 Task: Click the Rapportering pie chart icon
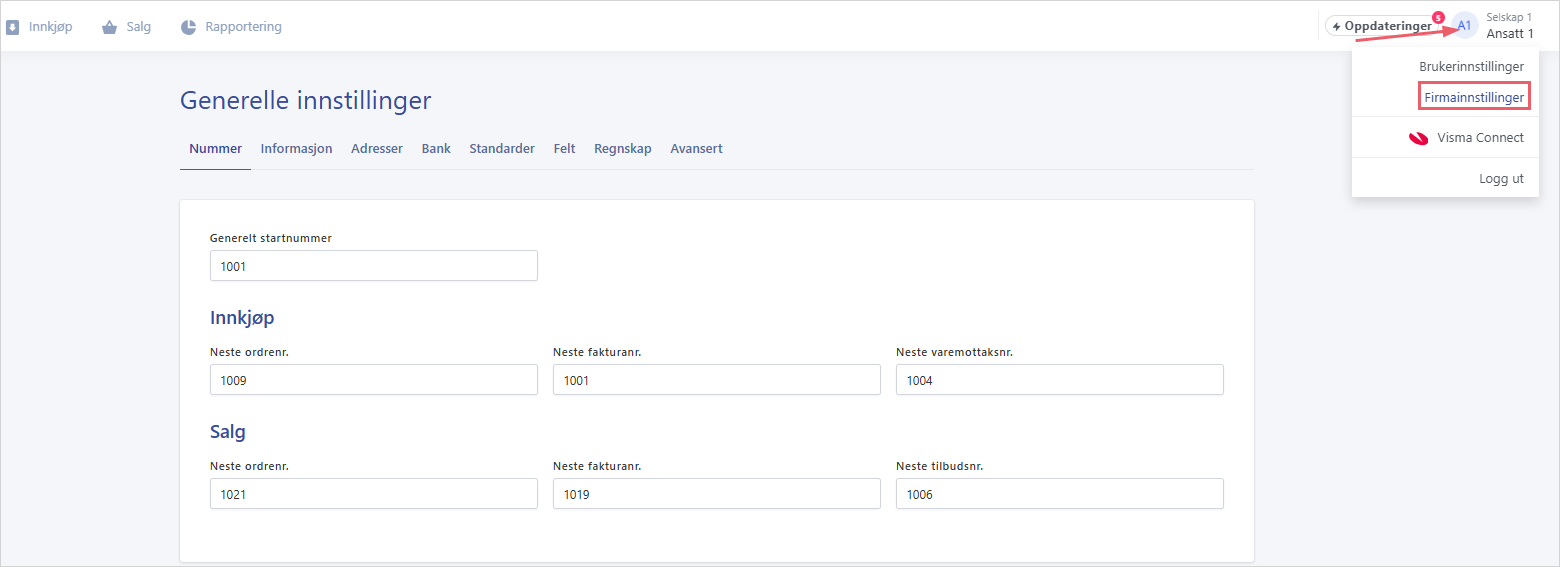(188, 27)
